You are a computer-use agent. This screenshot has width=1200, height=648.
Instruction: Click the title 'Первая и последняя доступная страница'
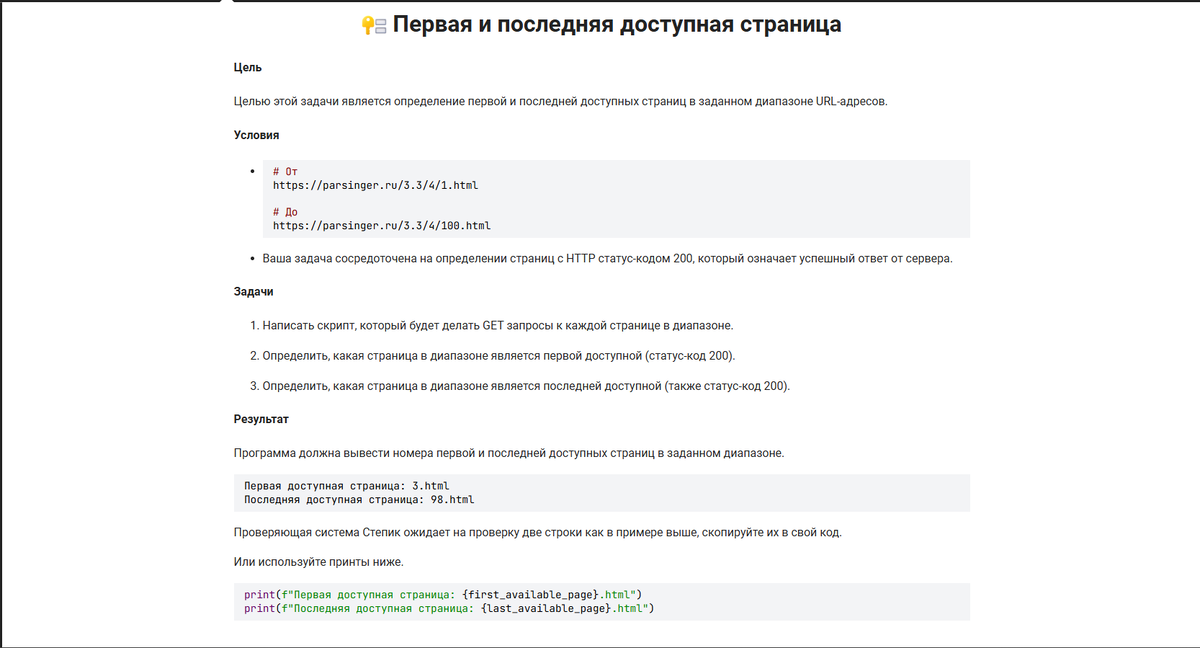pos(617,25)
